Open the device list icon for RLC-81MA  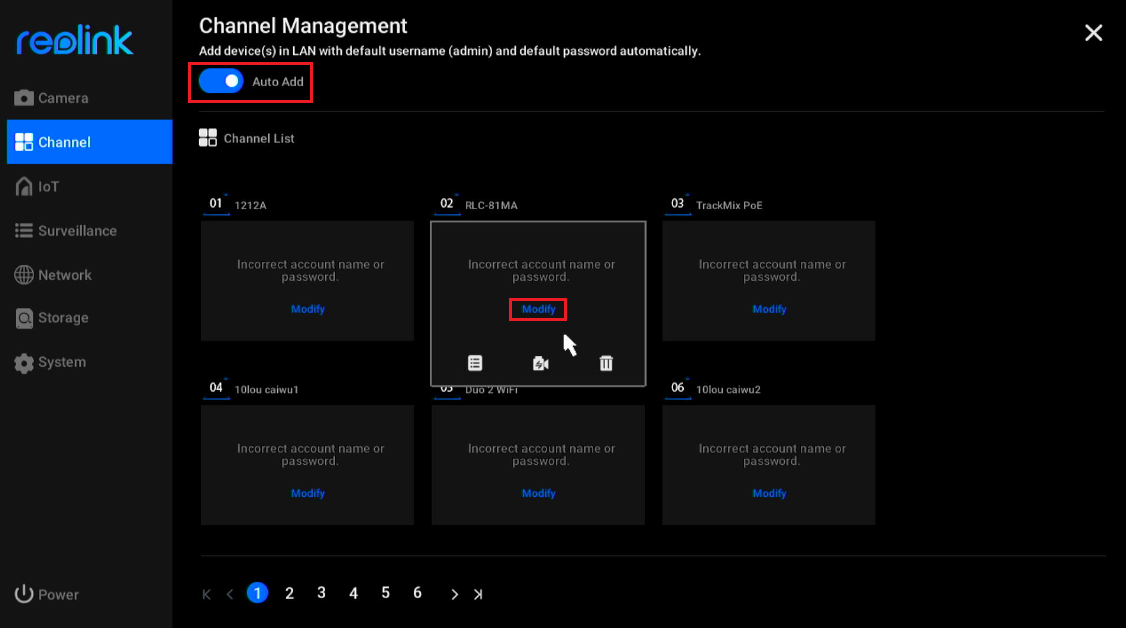(475, 363)
